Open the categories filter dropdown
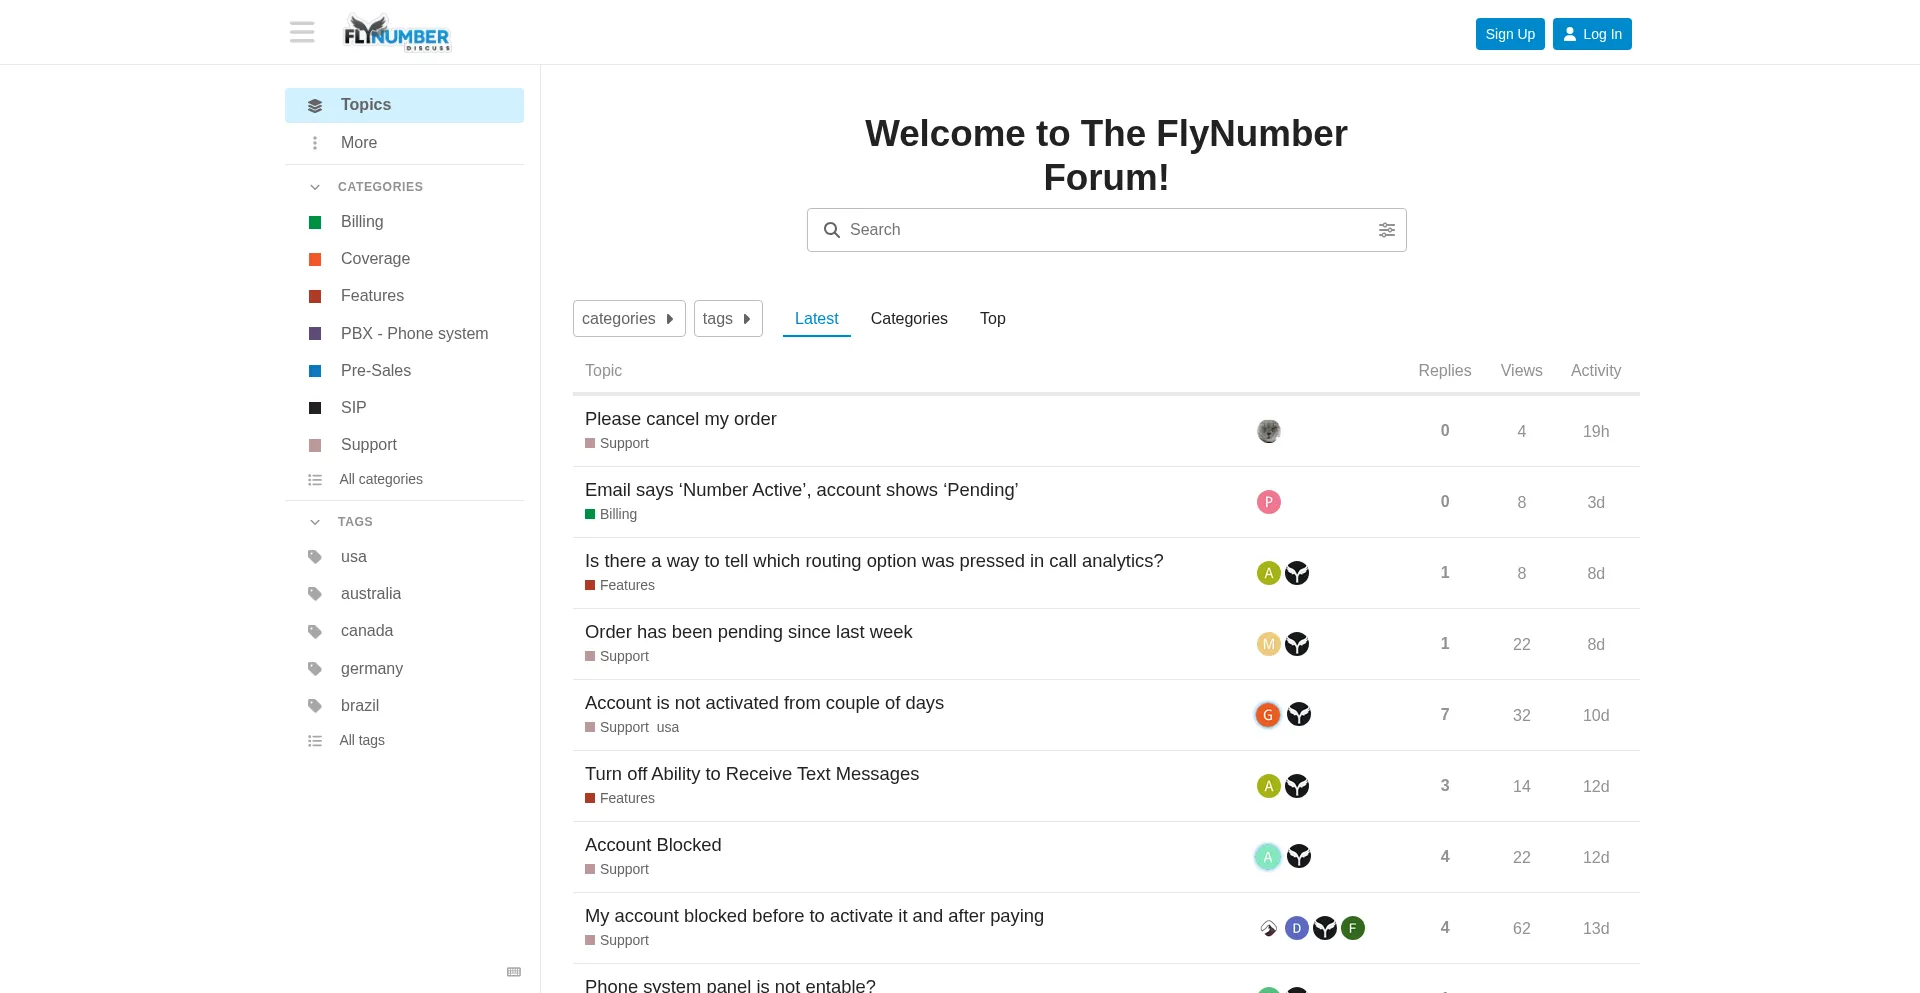Viewport: 1920px width, 993px height. (x=628, y=319)
